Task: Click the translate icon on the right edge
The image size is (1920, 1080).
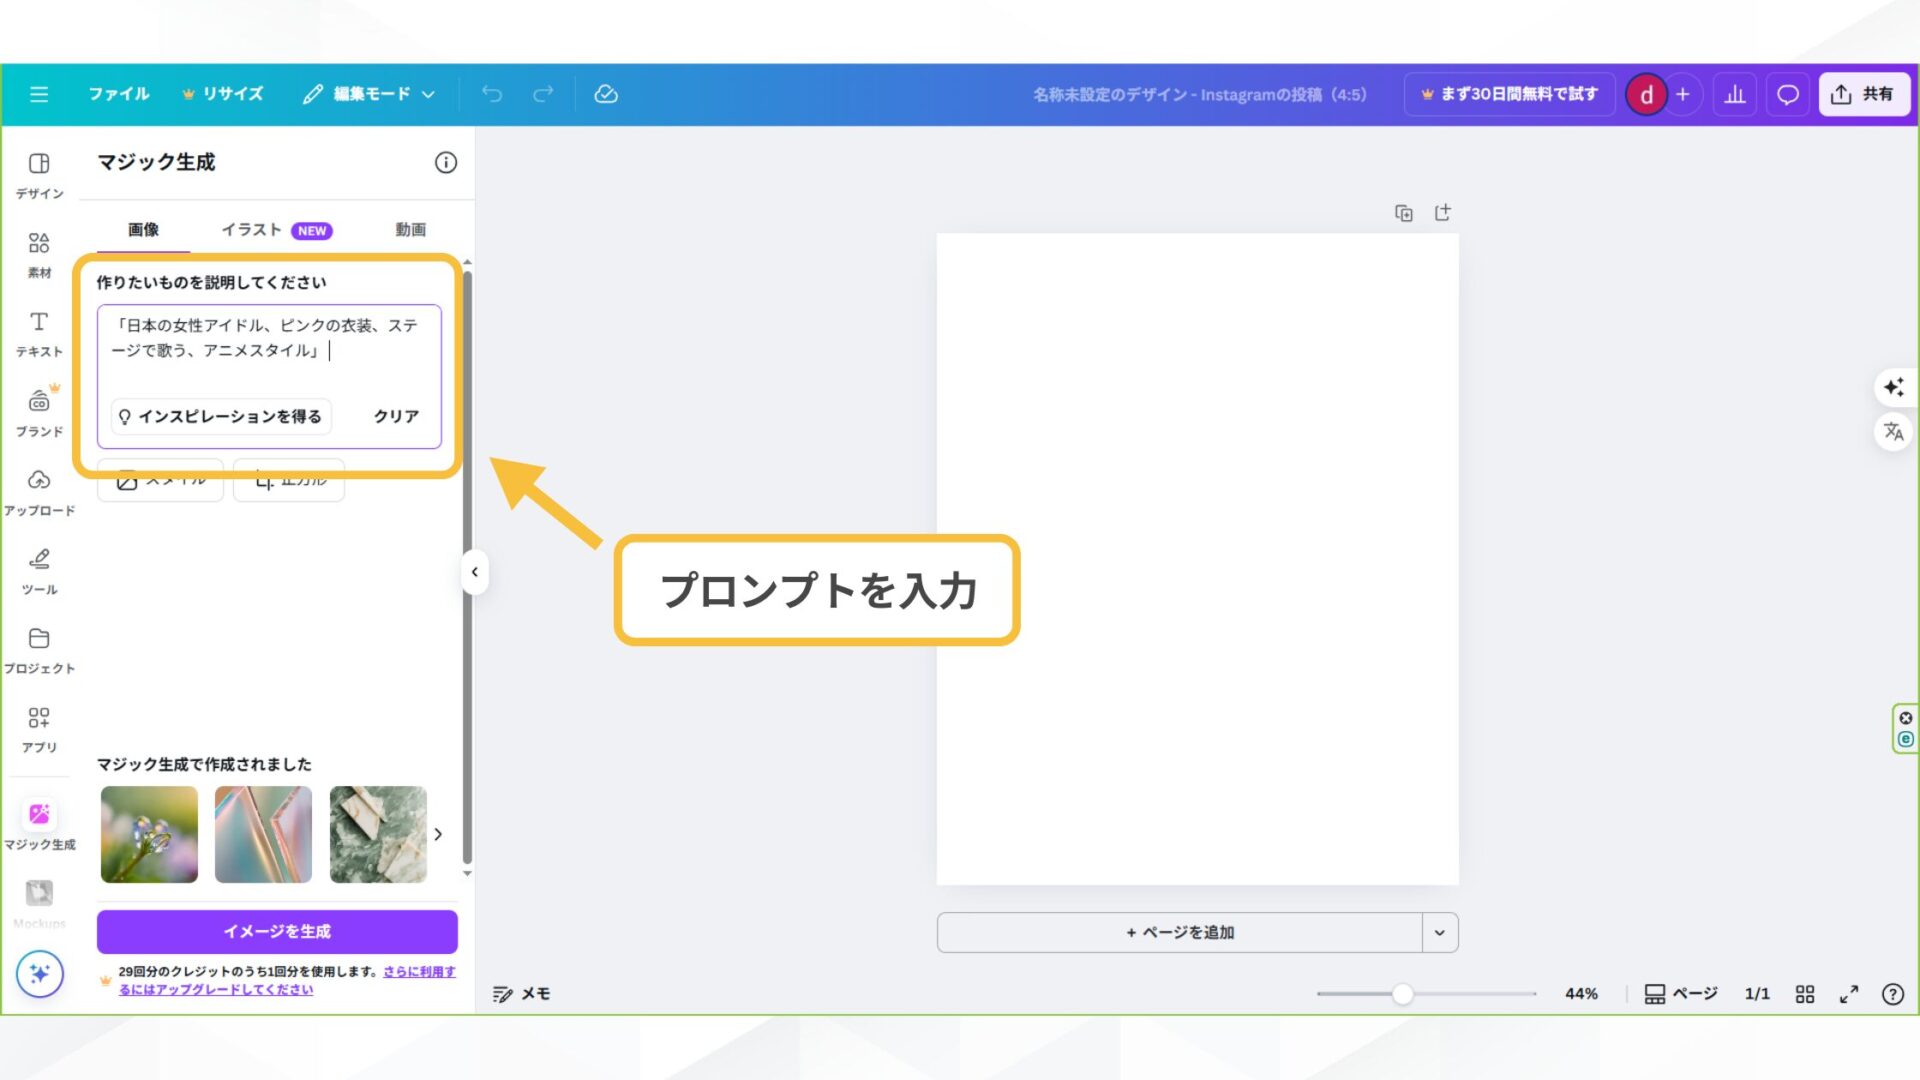Action: coord(1893,432)
